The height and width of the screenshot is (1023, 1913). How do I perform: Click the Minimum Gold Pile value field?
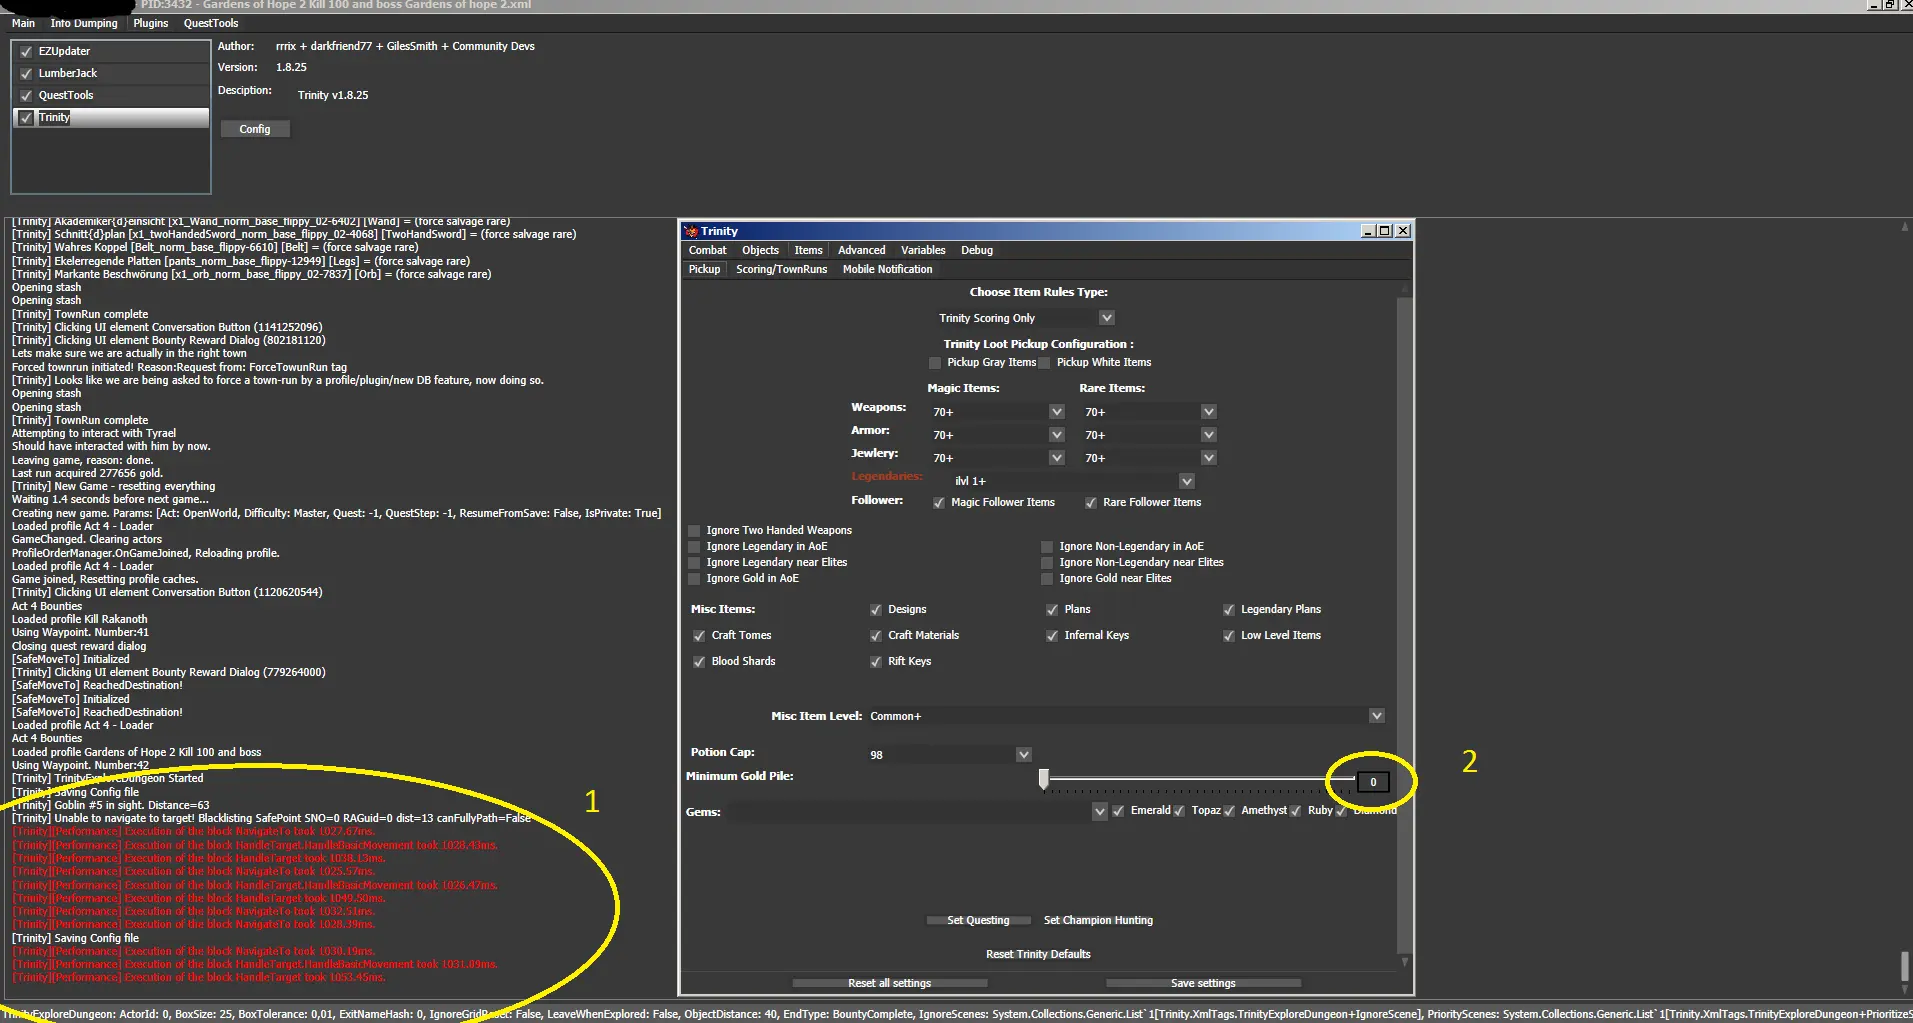(x=1373, y=782)
